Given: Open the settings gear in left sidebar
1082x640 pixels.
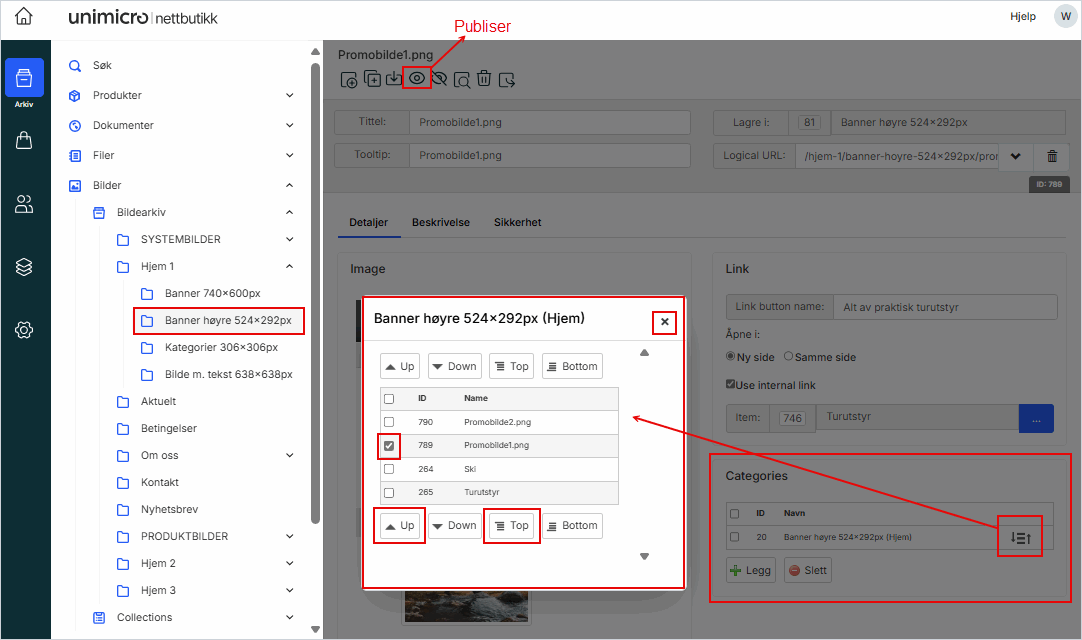Looking at the screenshot, I should click(25, 330).
